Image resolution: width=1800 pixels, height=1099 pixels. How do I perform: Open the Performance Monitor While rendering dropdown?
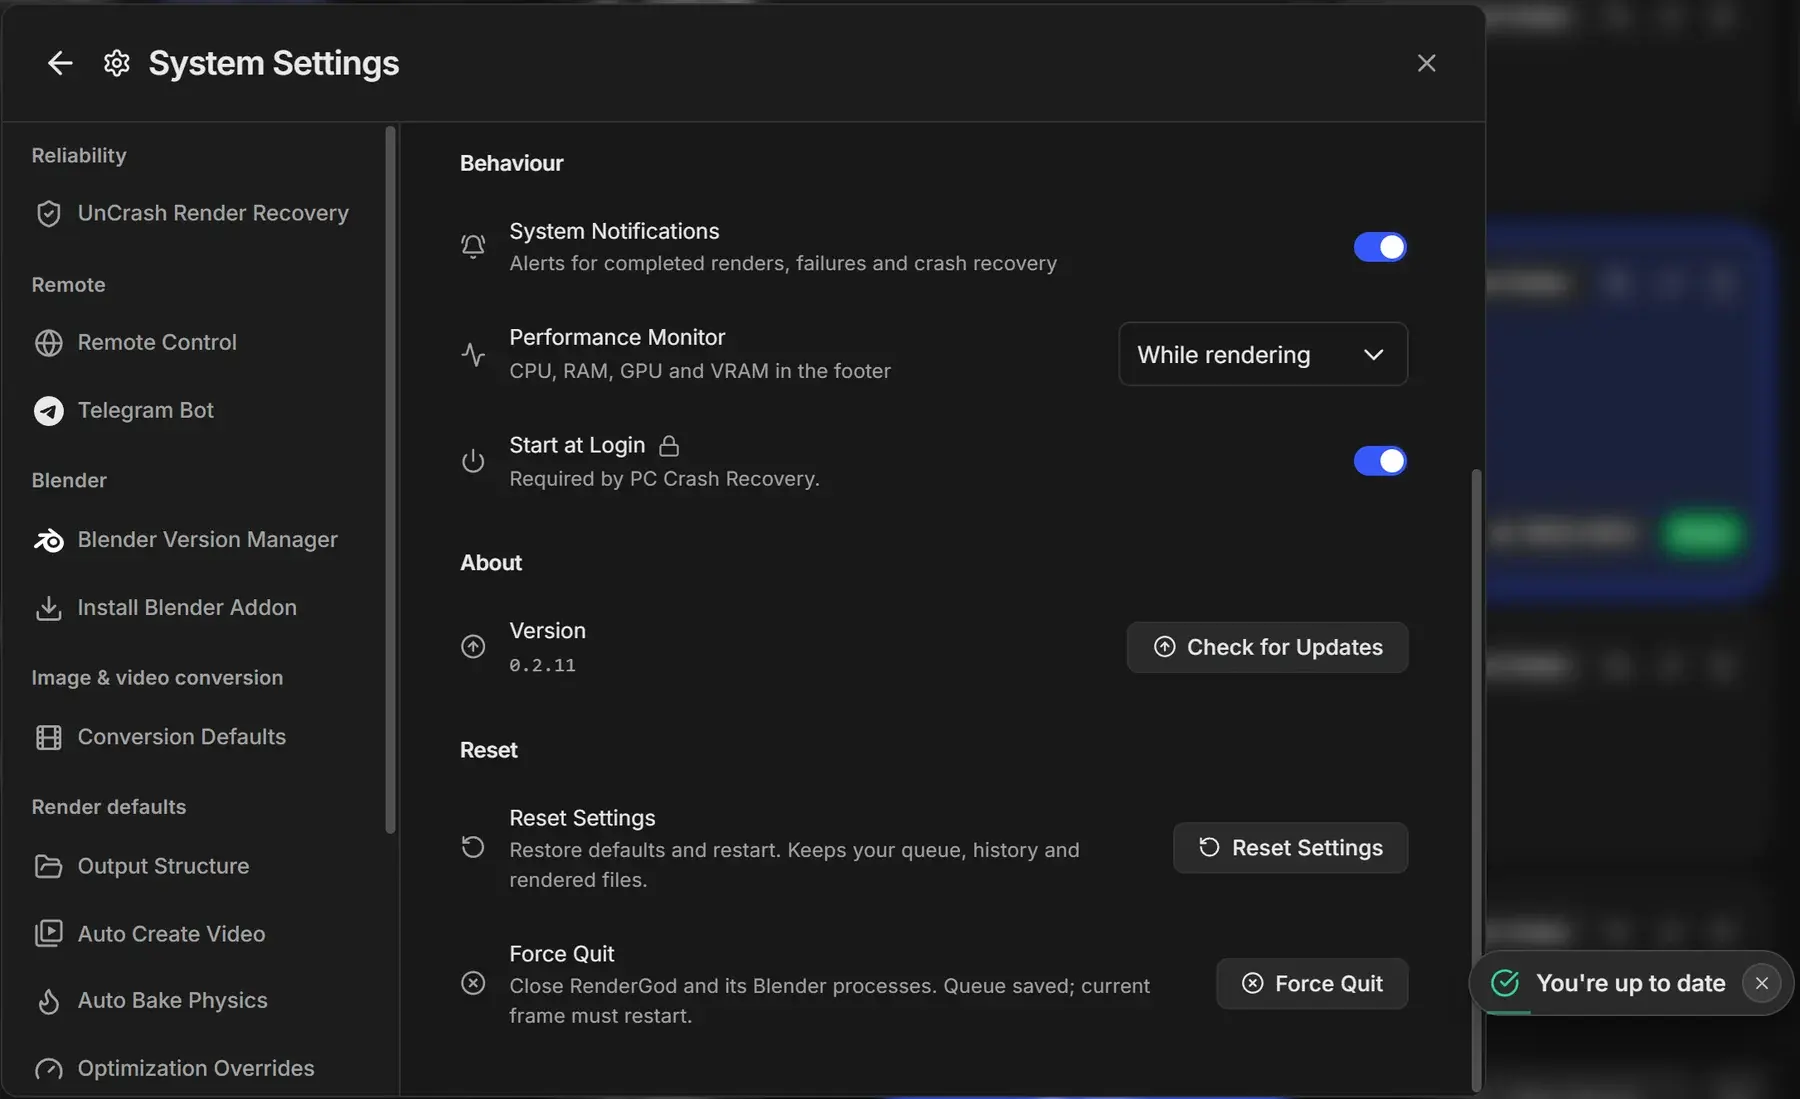tap(1263, 354)
